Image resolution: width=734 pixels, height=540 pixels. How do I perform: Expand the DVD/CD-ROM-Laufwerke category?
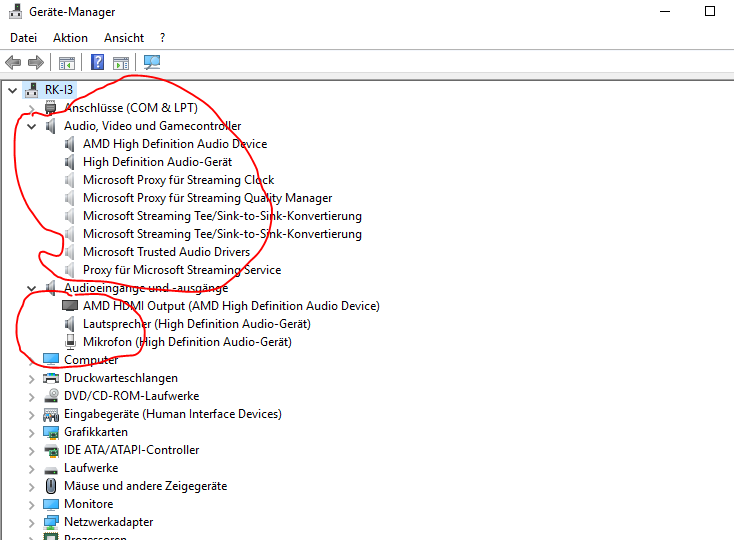pos(31,397)
